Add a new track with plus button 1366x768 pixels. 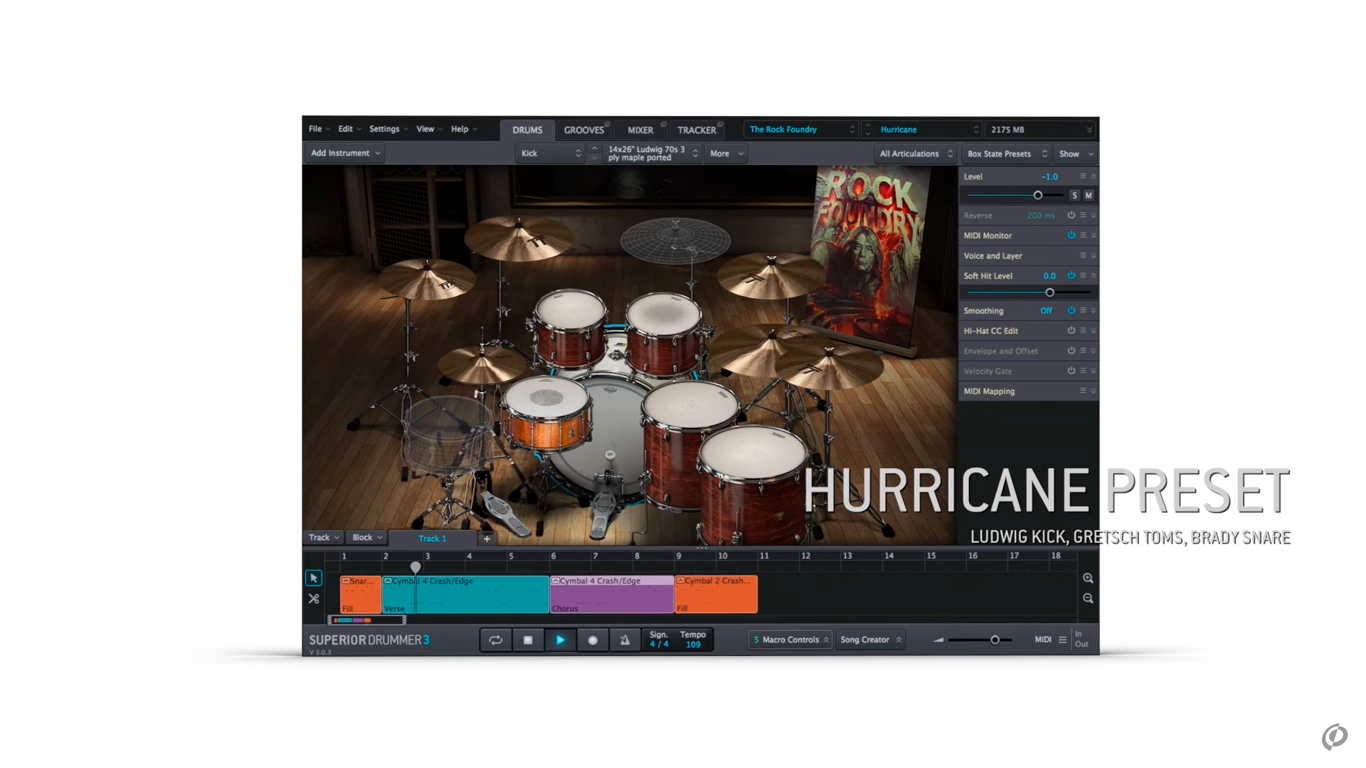click(x=487, y=538)
